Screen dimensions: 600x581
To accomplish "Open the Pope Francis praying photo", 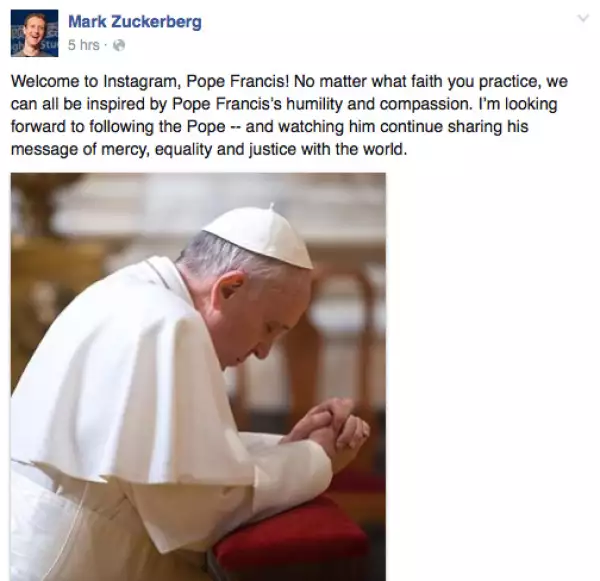I will [198, 377].
